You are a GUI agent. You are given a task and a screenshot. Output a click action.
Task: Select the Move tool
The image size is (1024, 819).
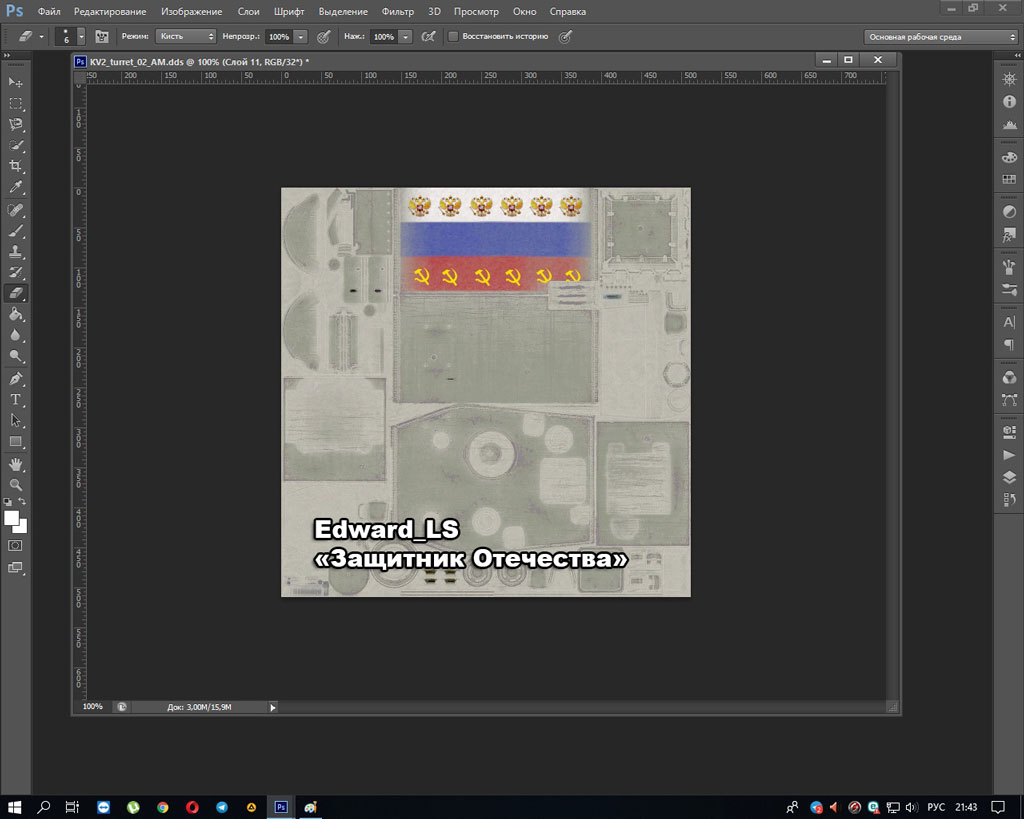pos(16,82)
